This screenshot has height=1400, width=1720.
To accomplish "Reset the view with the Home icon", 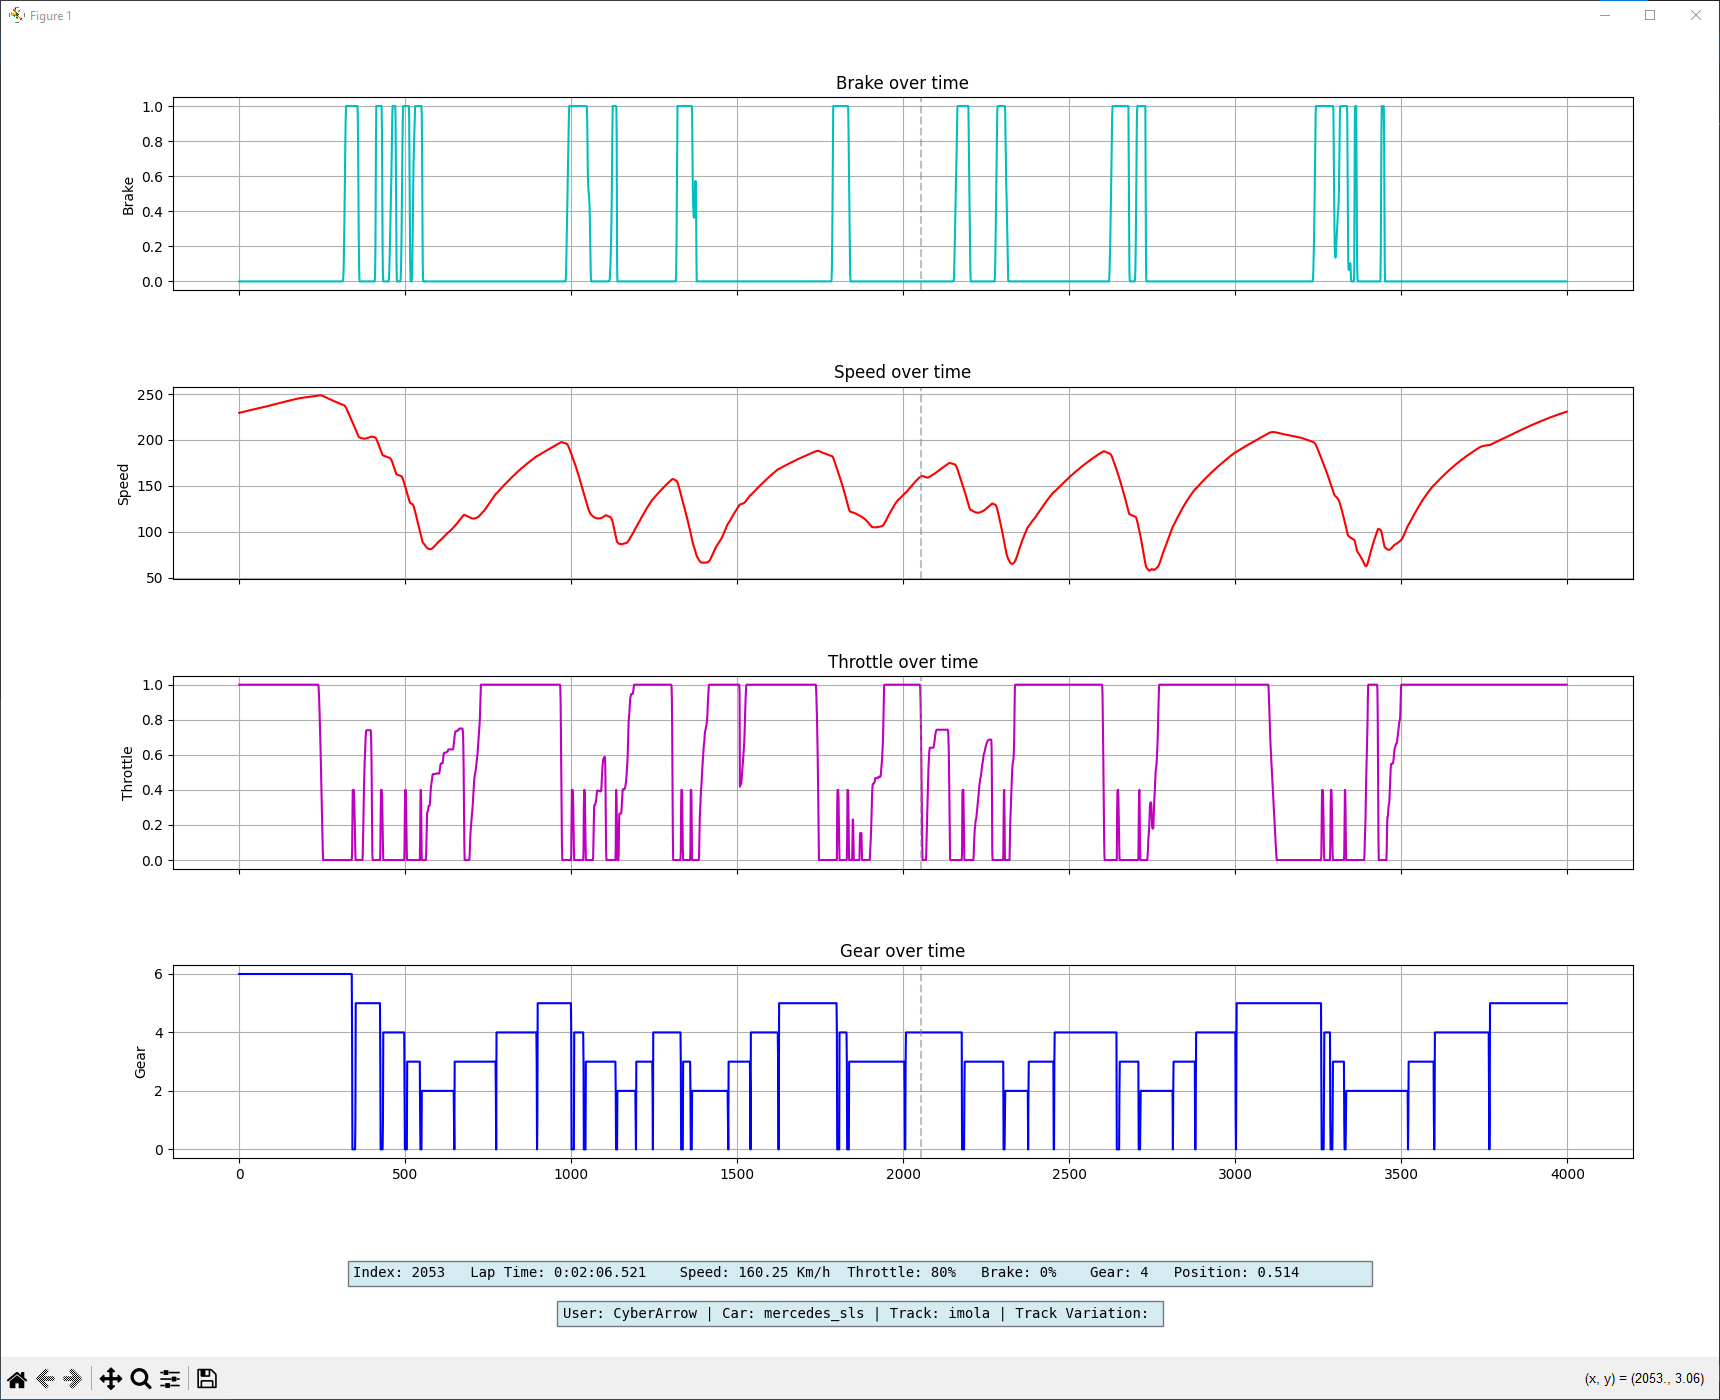I will pyautogui.click(x=17, y=1379).
